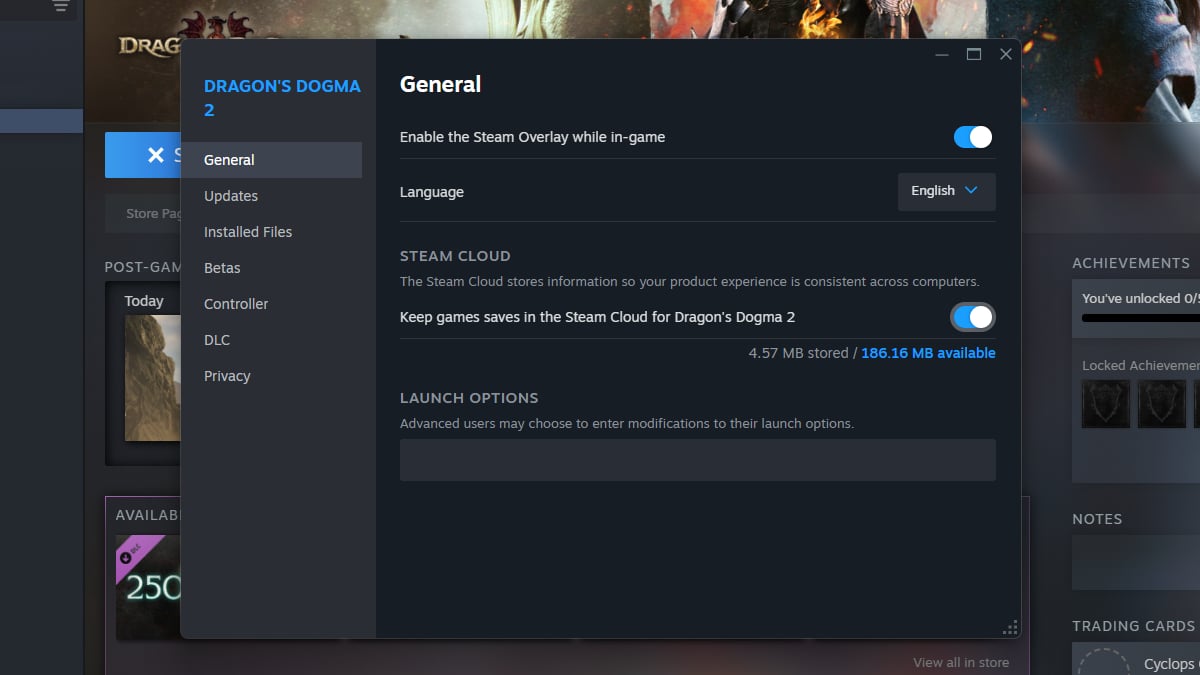Select the Betas tab
1200x675 pixels.
pos(221,268)
